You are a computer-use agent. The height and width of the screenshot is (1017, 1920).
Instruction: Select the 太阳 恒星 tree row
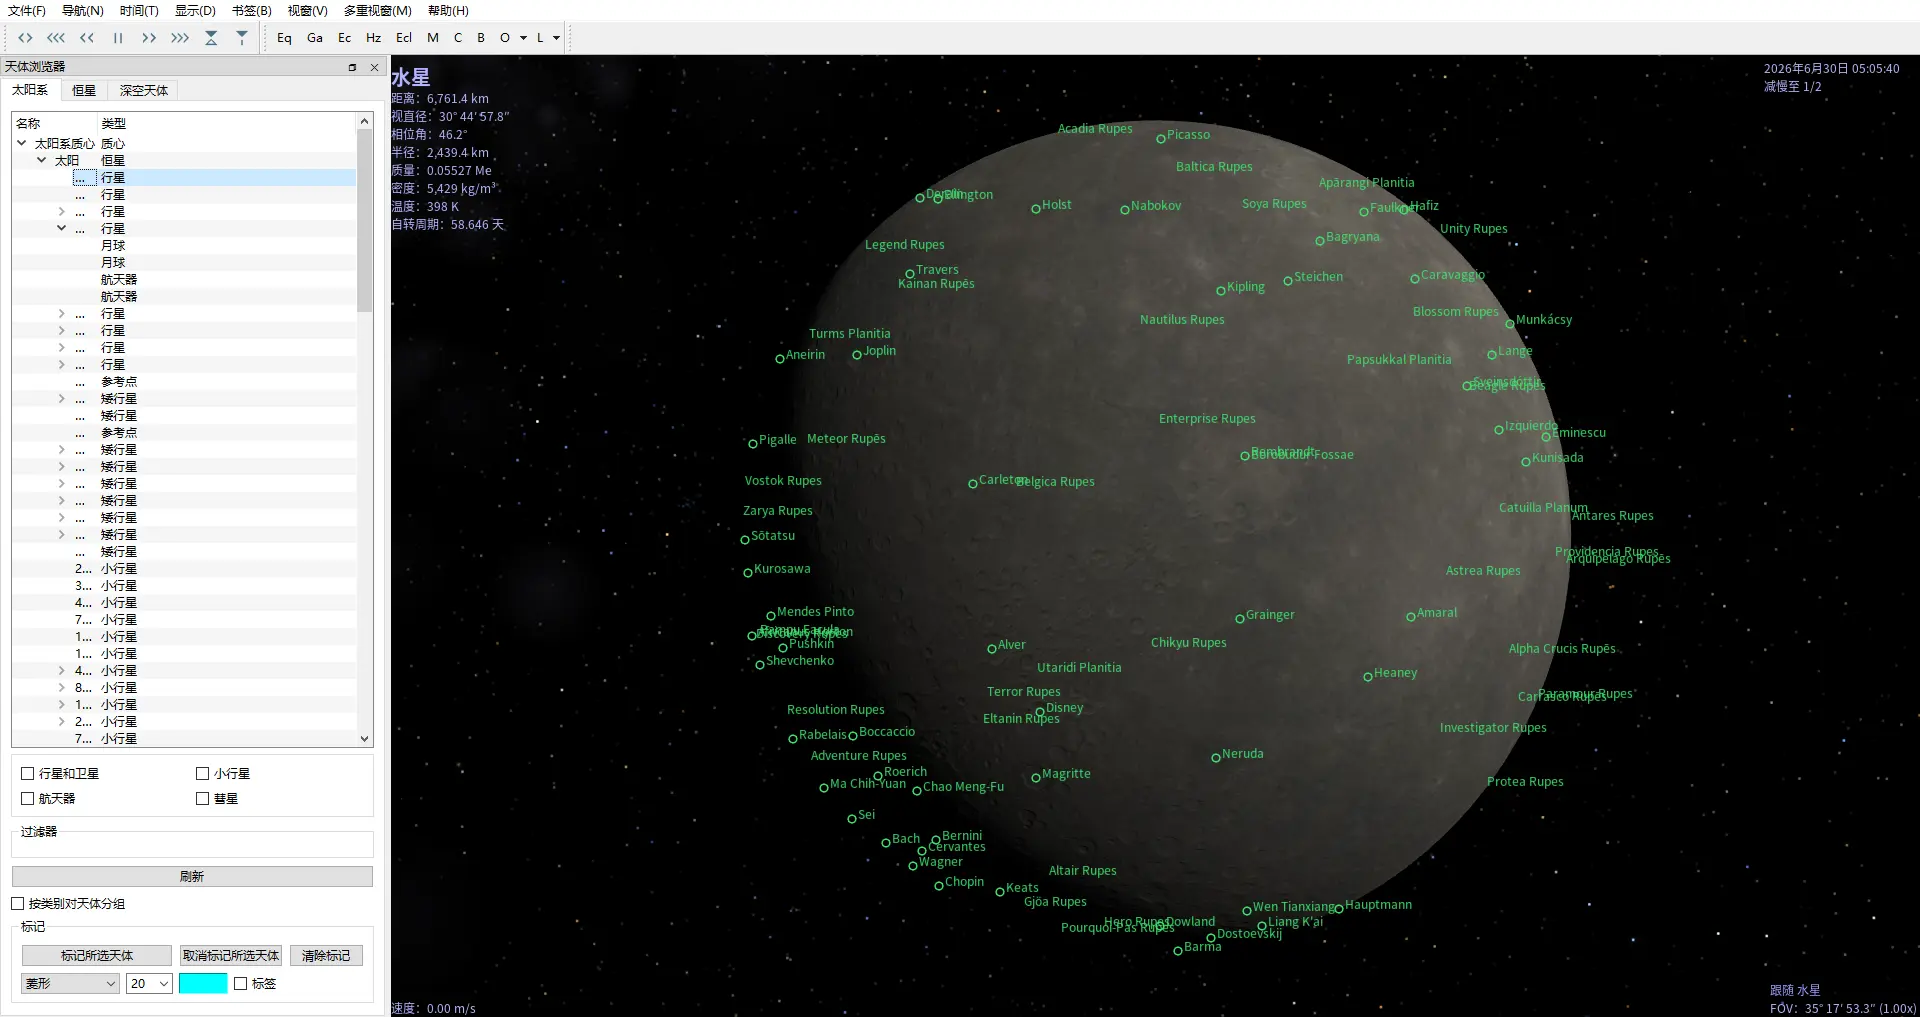coord(184,160)
